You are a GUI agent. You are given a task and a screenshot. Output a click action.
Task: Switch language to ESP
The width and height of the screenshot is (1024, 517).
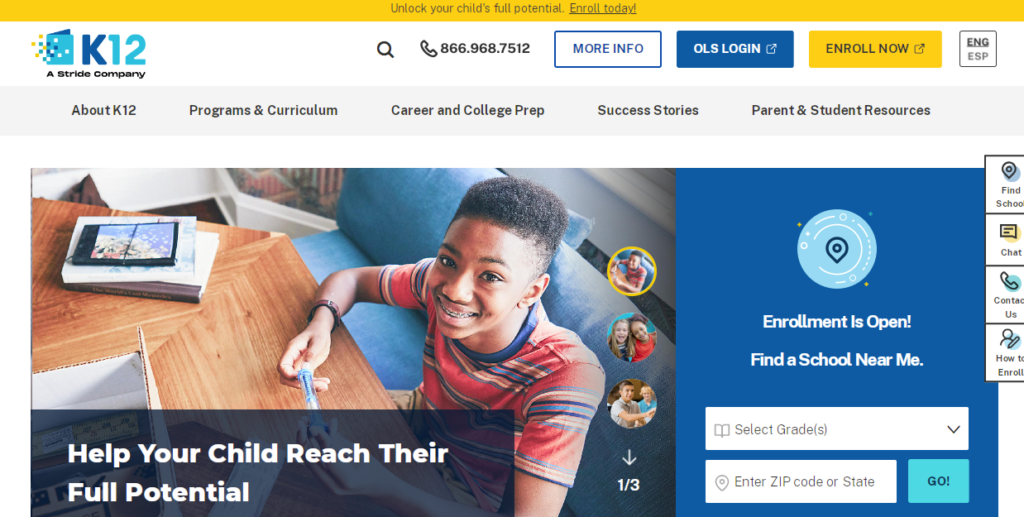click(978, 57)
